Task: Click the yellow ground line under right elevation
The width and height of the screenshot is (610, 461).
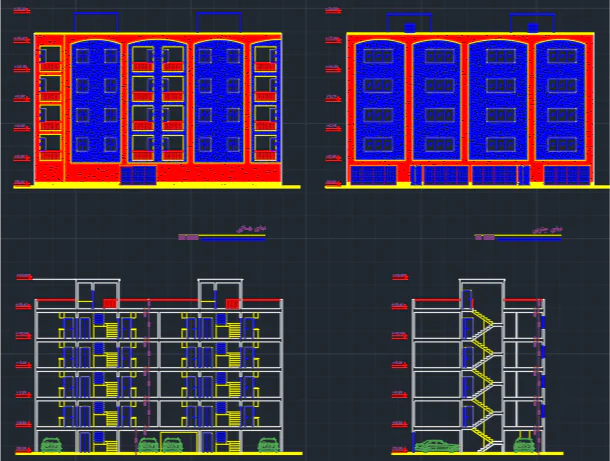Action: click(x=465, y=186)
